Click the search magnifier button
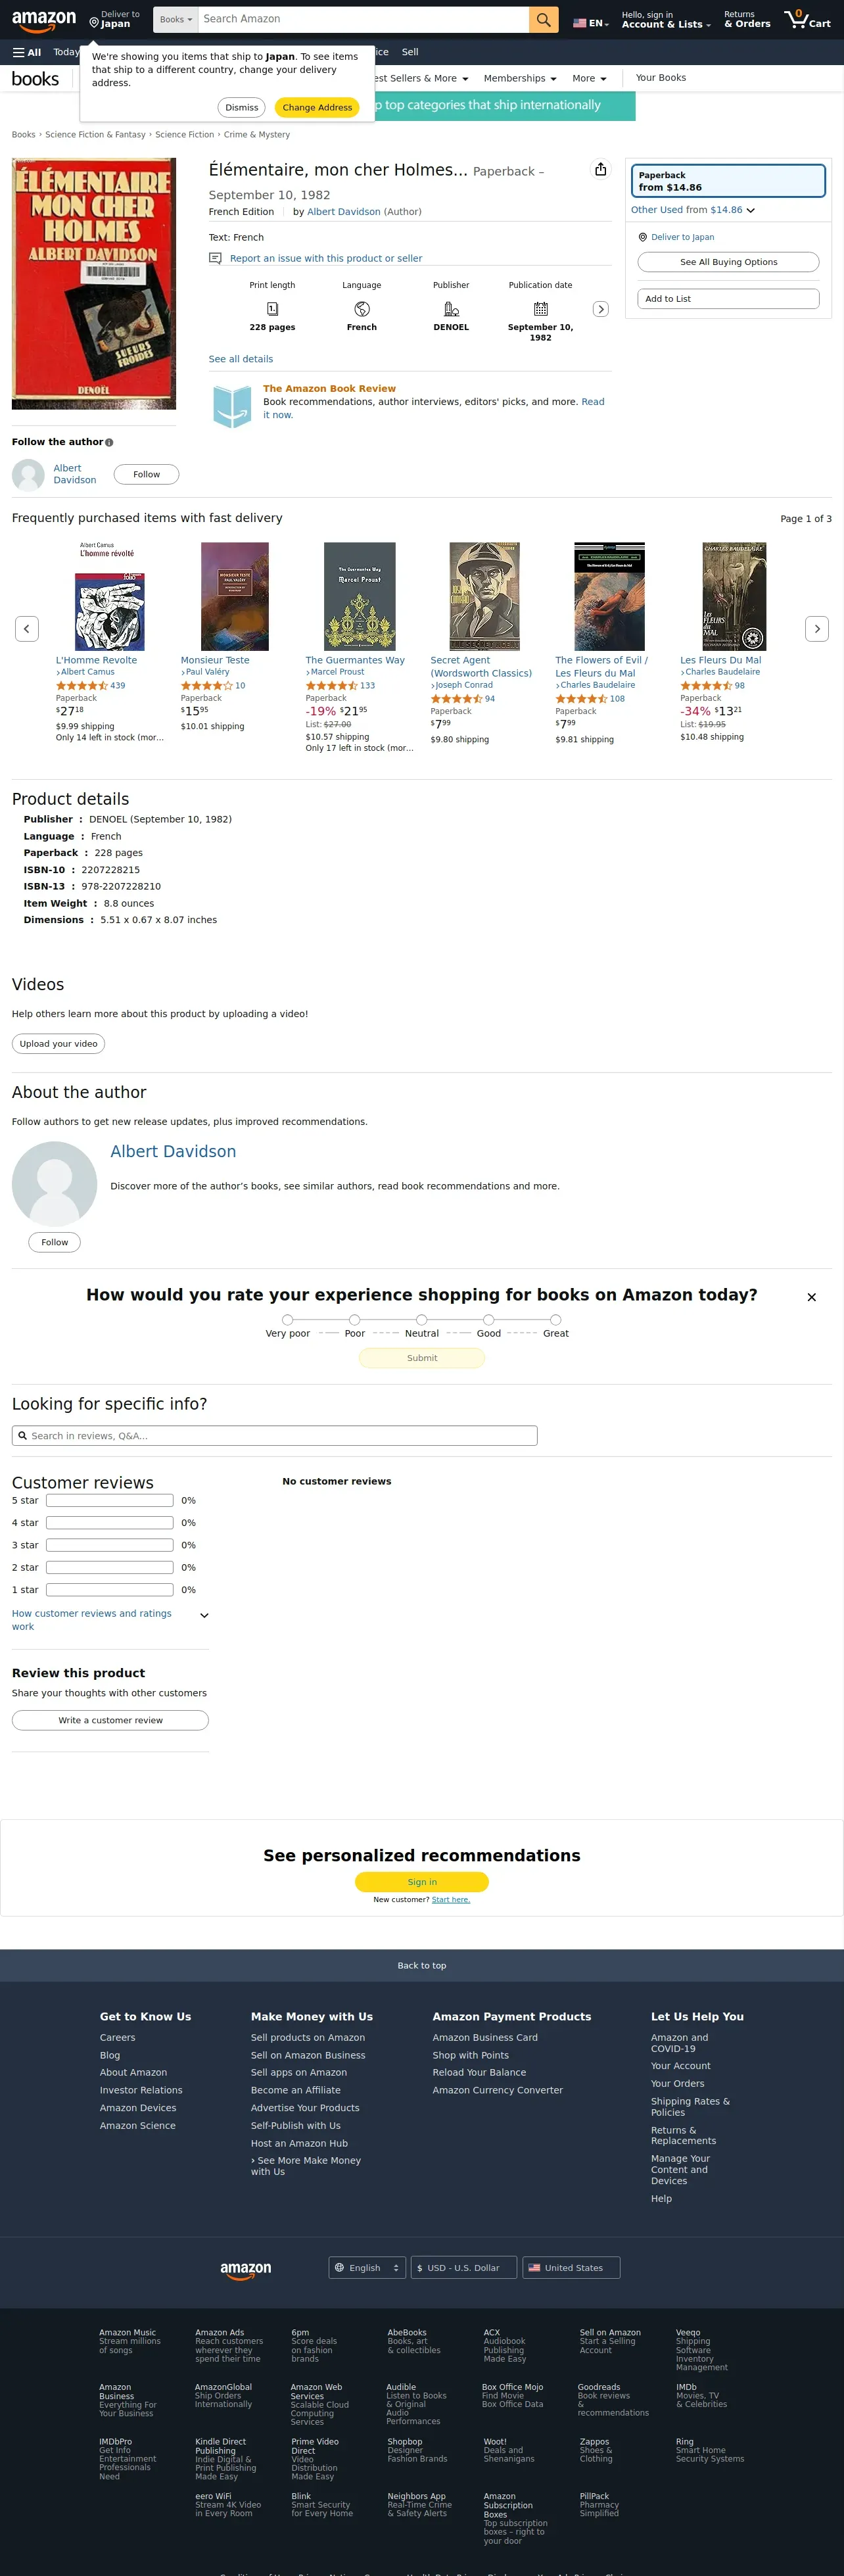Viewport: 844px width, 2576px height. pyautogui.click(x=543, y=19)
